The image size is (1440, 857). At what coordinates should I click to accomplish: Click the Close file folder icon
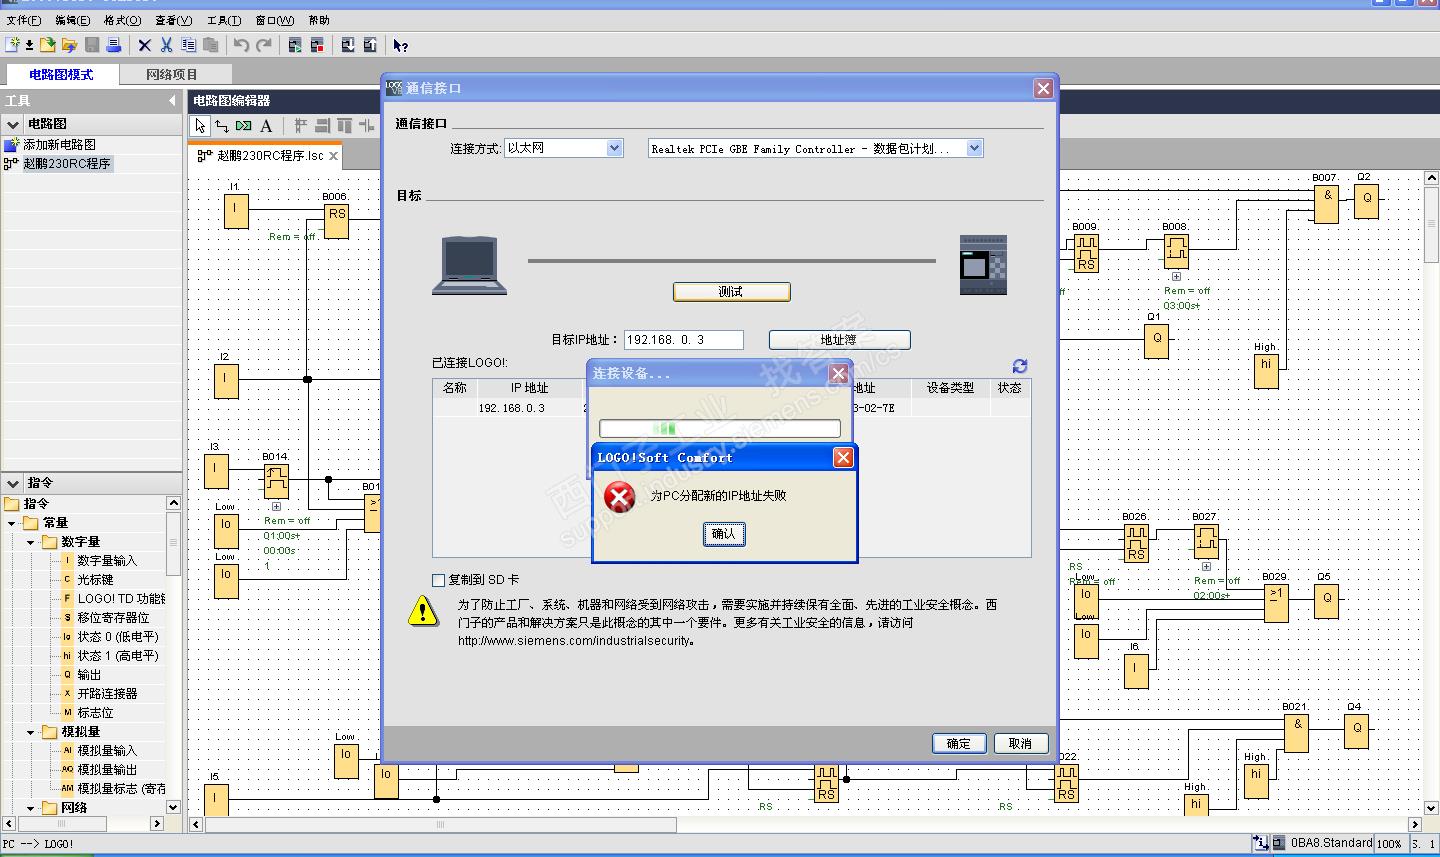point(69,45)
